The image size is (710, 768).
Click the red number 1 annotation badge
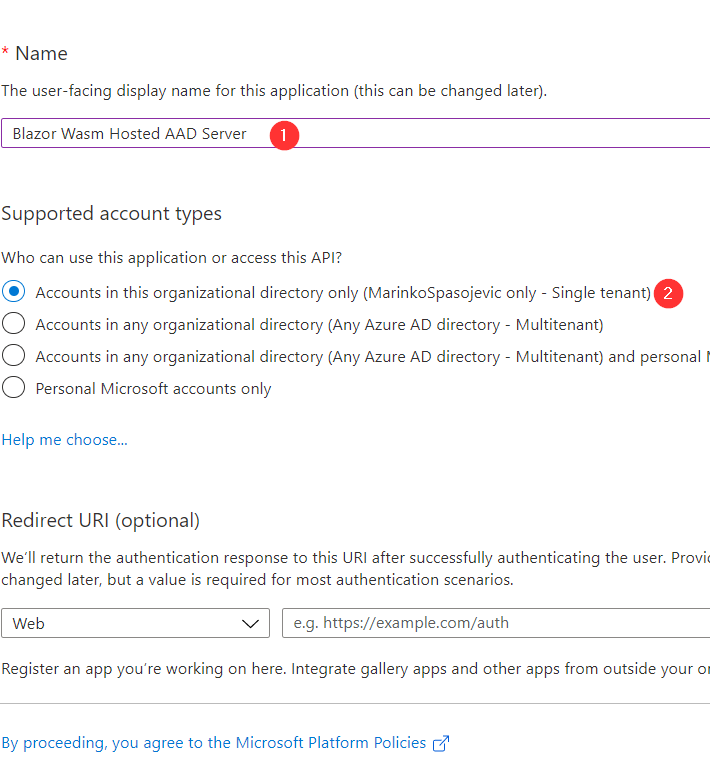(284, 134)
